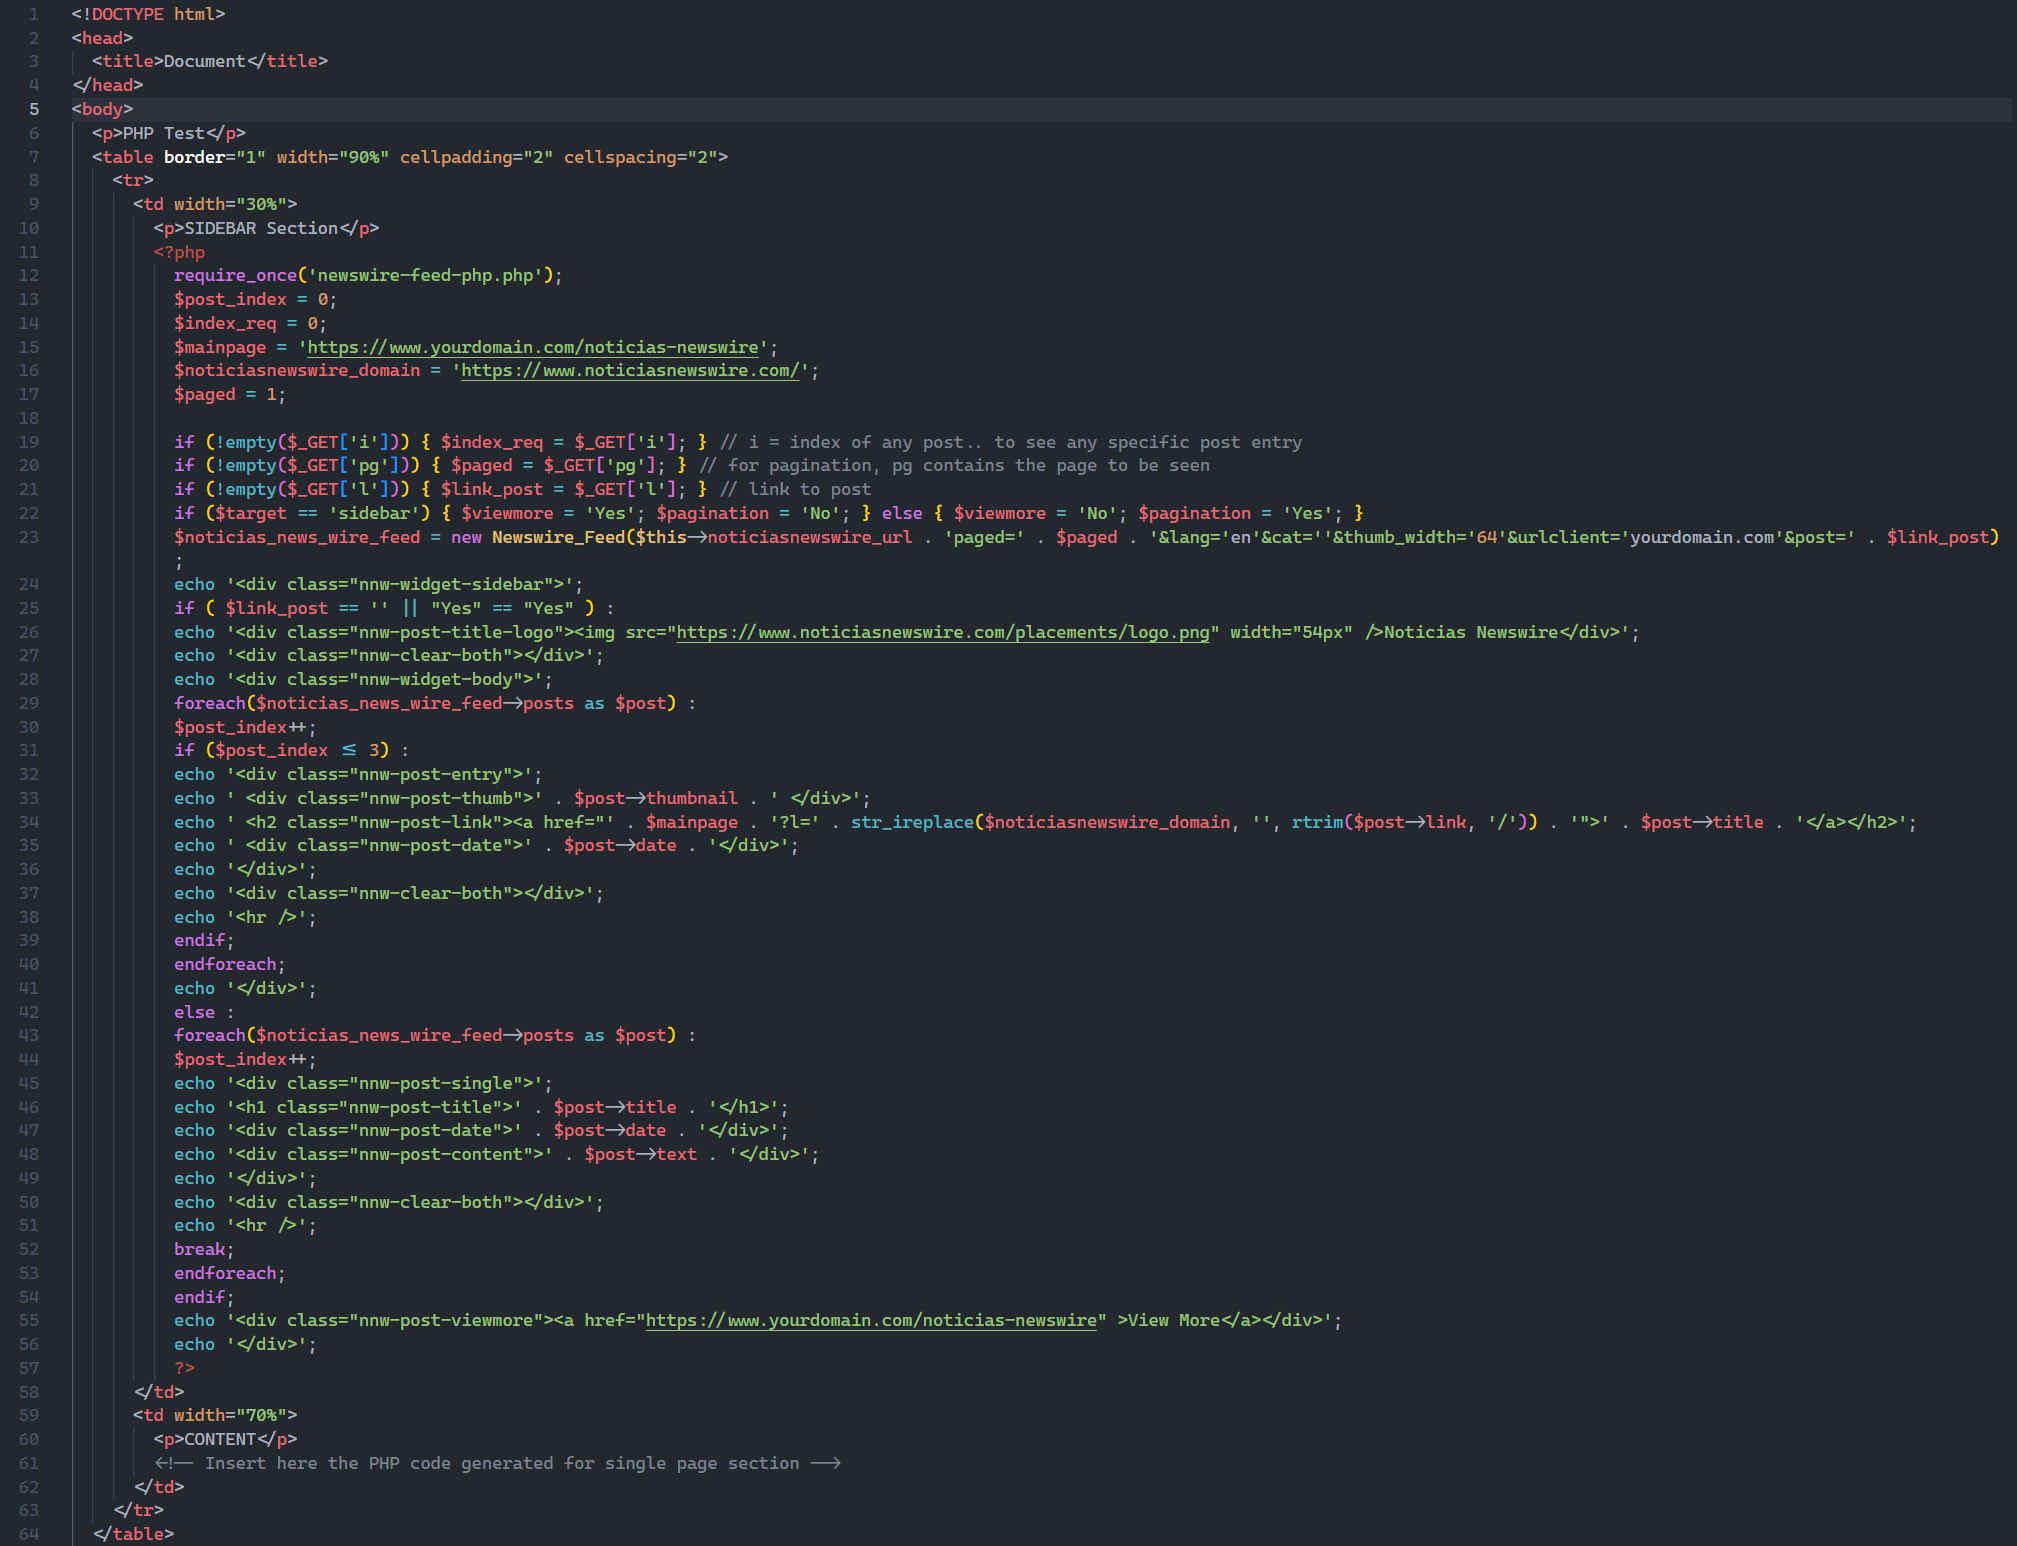
Task: Click the <!DOCTYPE html> declaration
Action: point(148,14)
